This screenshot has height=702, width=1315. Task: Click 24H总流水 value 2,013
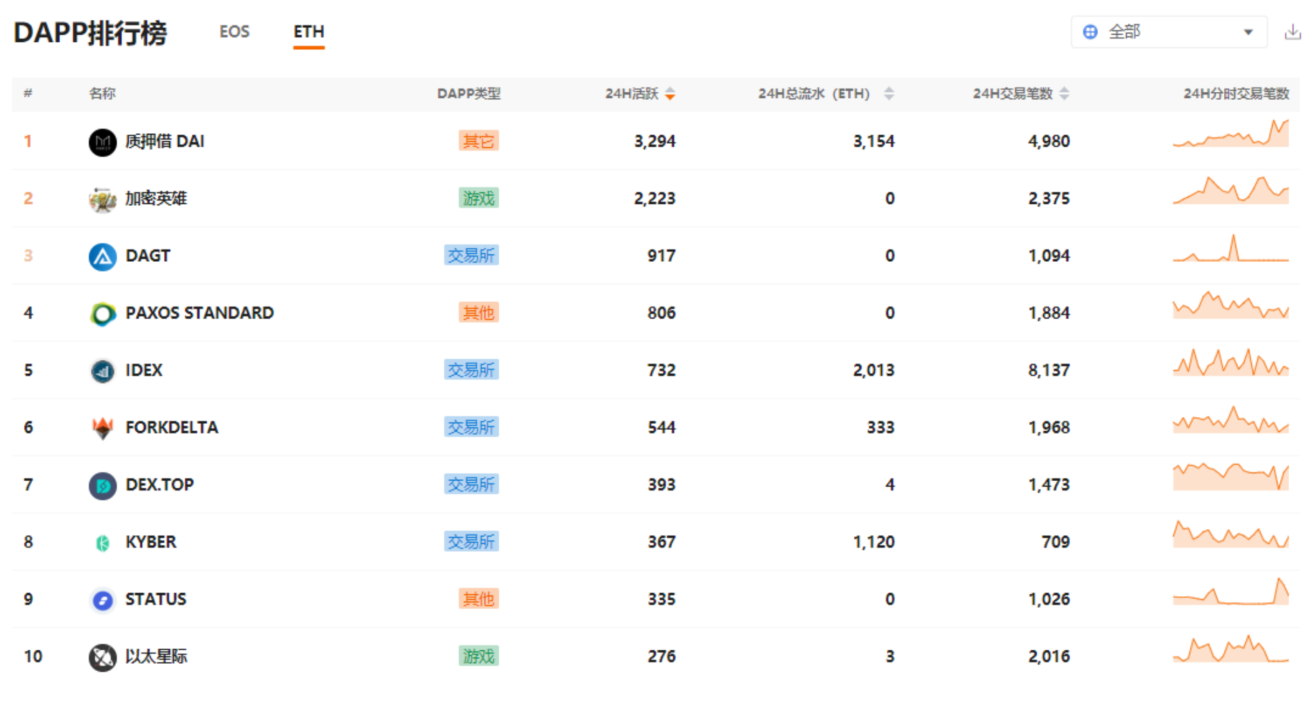pos(874,370)
